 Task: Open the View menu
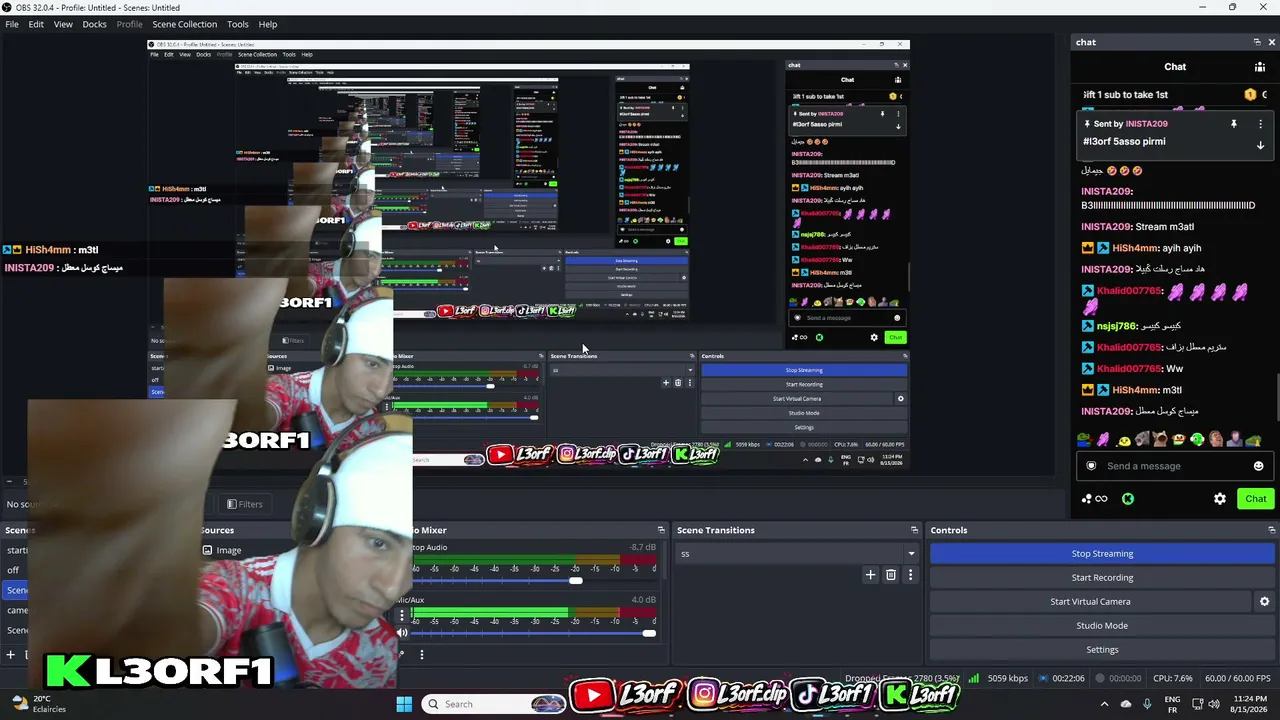[63, 24]
